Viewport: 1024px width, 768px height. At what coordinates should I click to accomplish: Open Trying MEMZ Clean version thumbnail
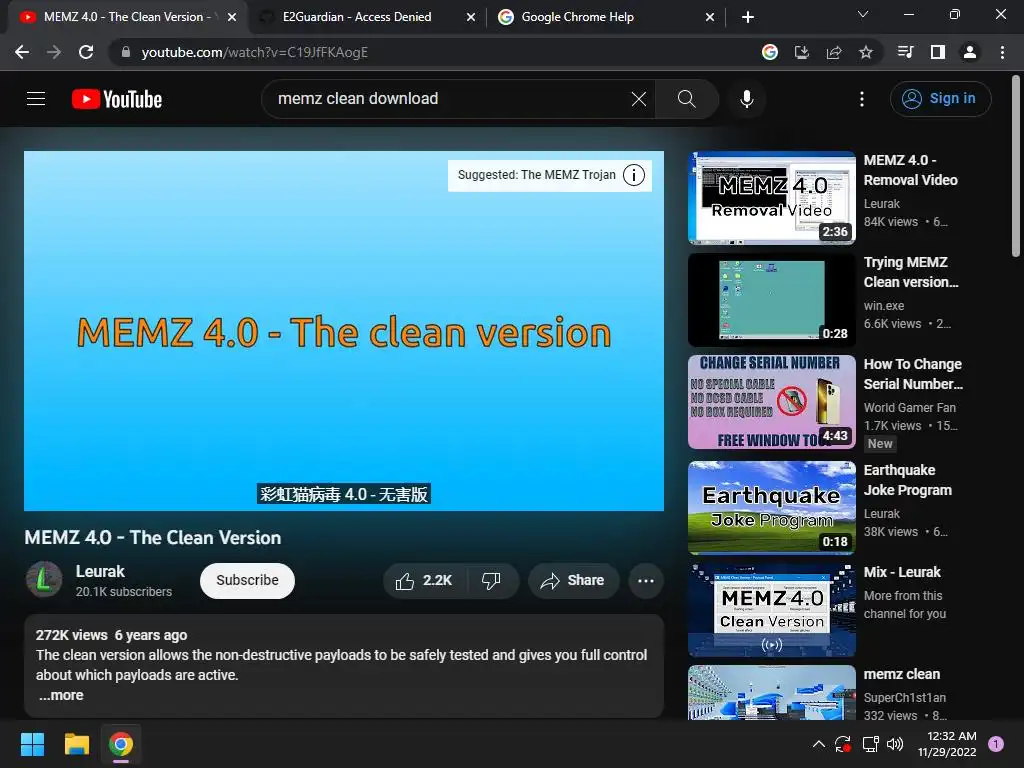point(772,300)
